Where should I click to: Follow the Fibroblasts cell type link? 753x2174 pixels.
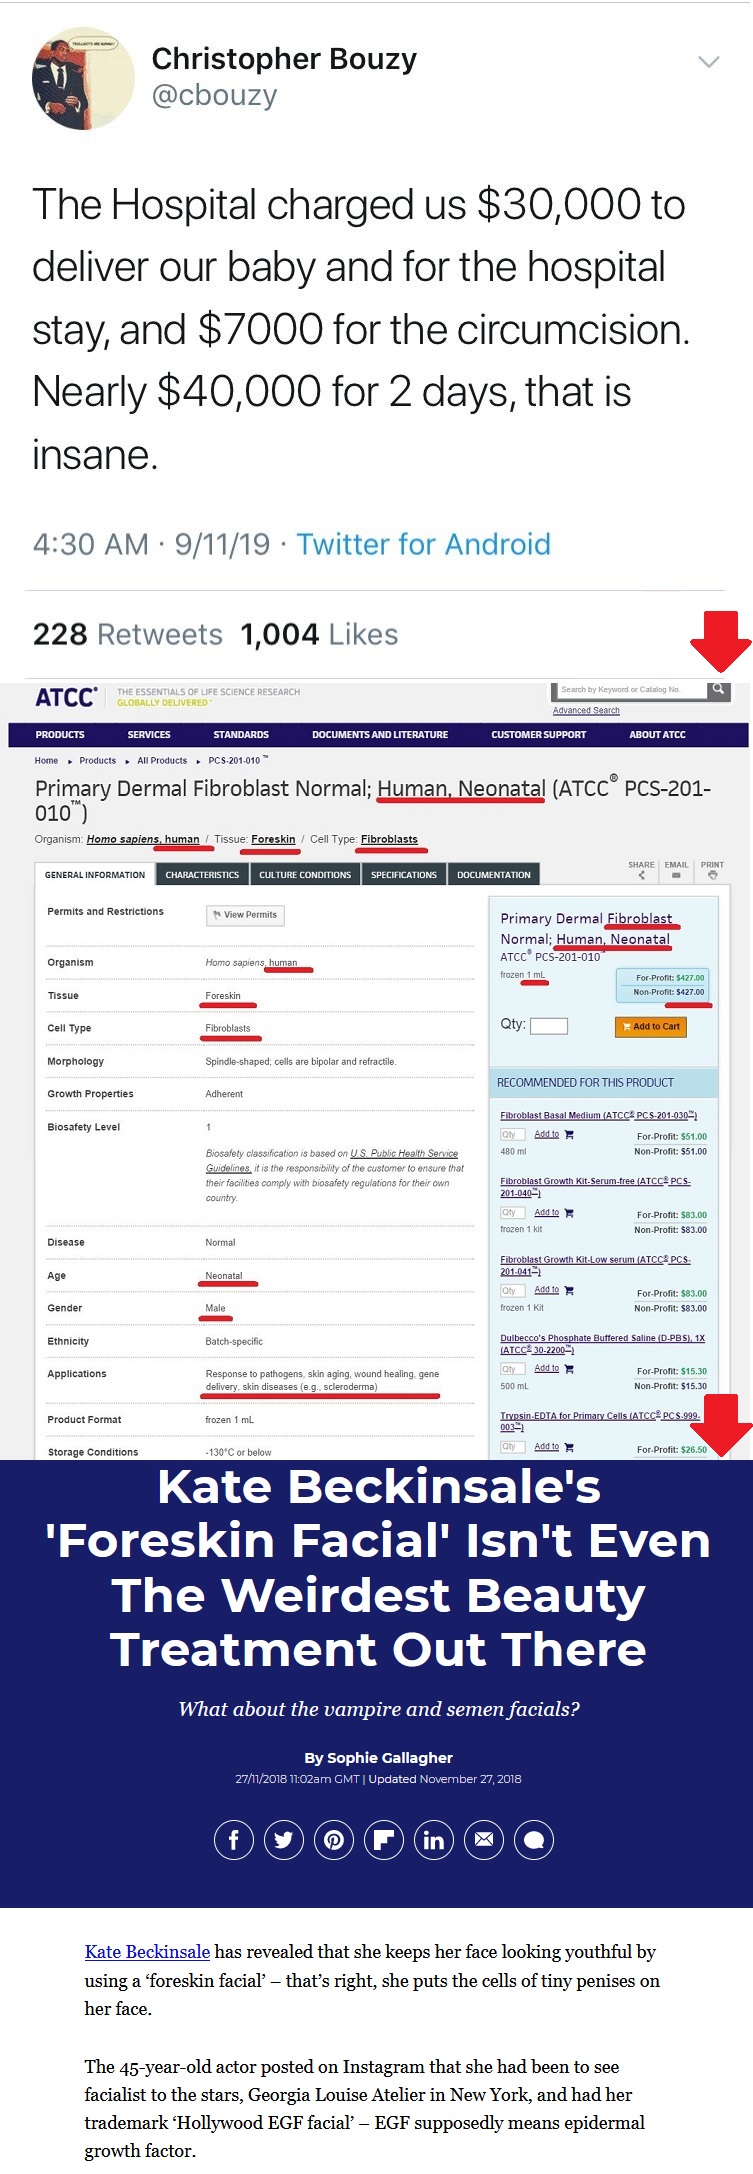pos(389,839)
